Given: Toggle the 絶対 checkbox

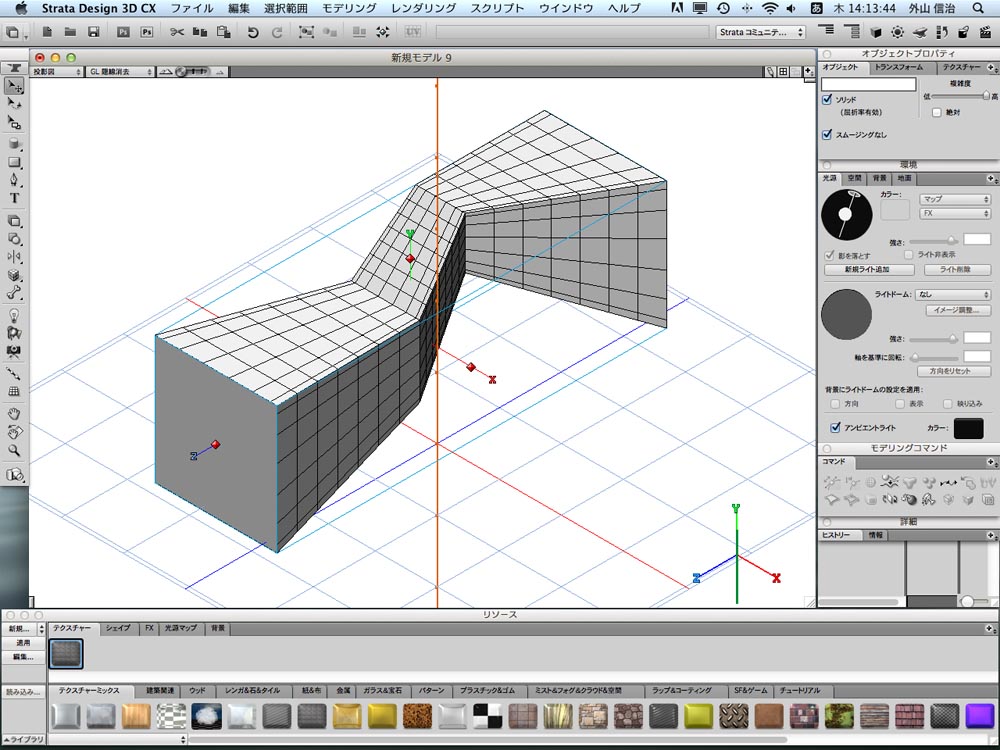Looking at the screenshot, I should click(x=936, y=112).
